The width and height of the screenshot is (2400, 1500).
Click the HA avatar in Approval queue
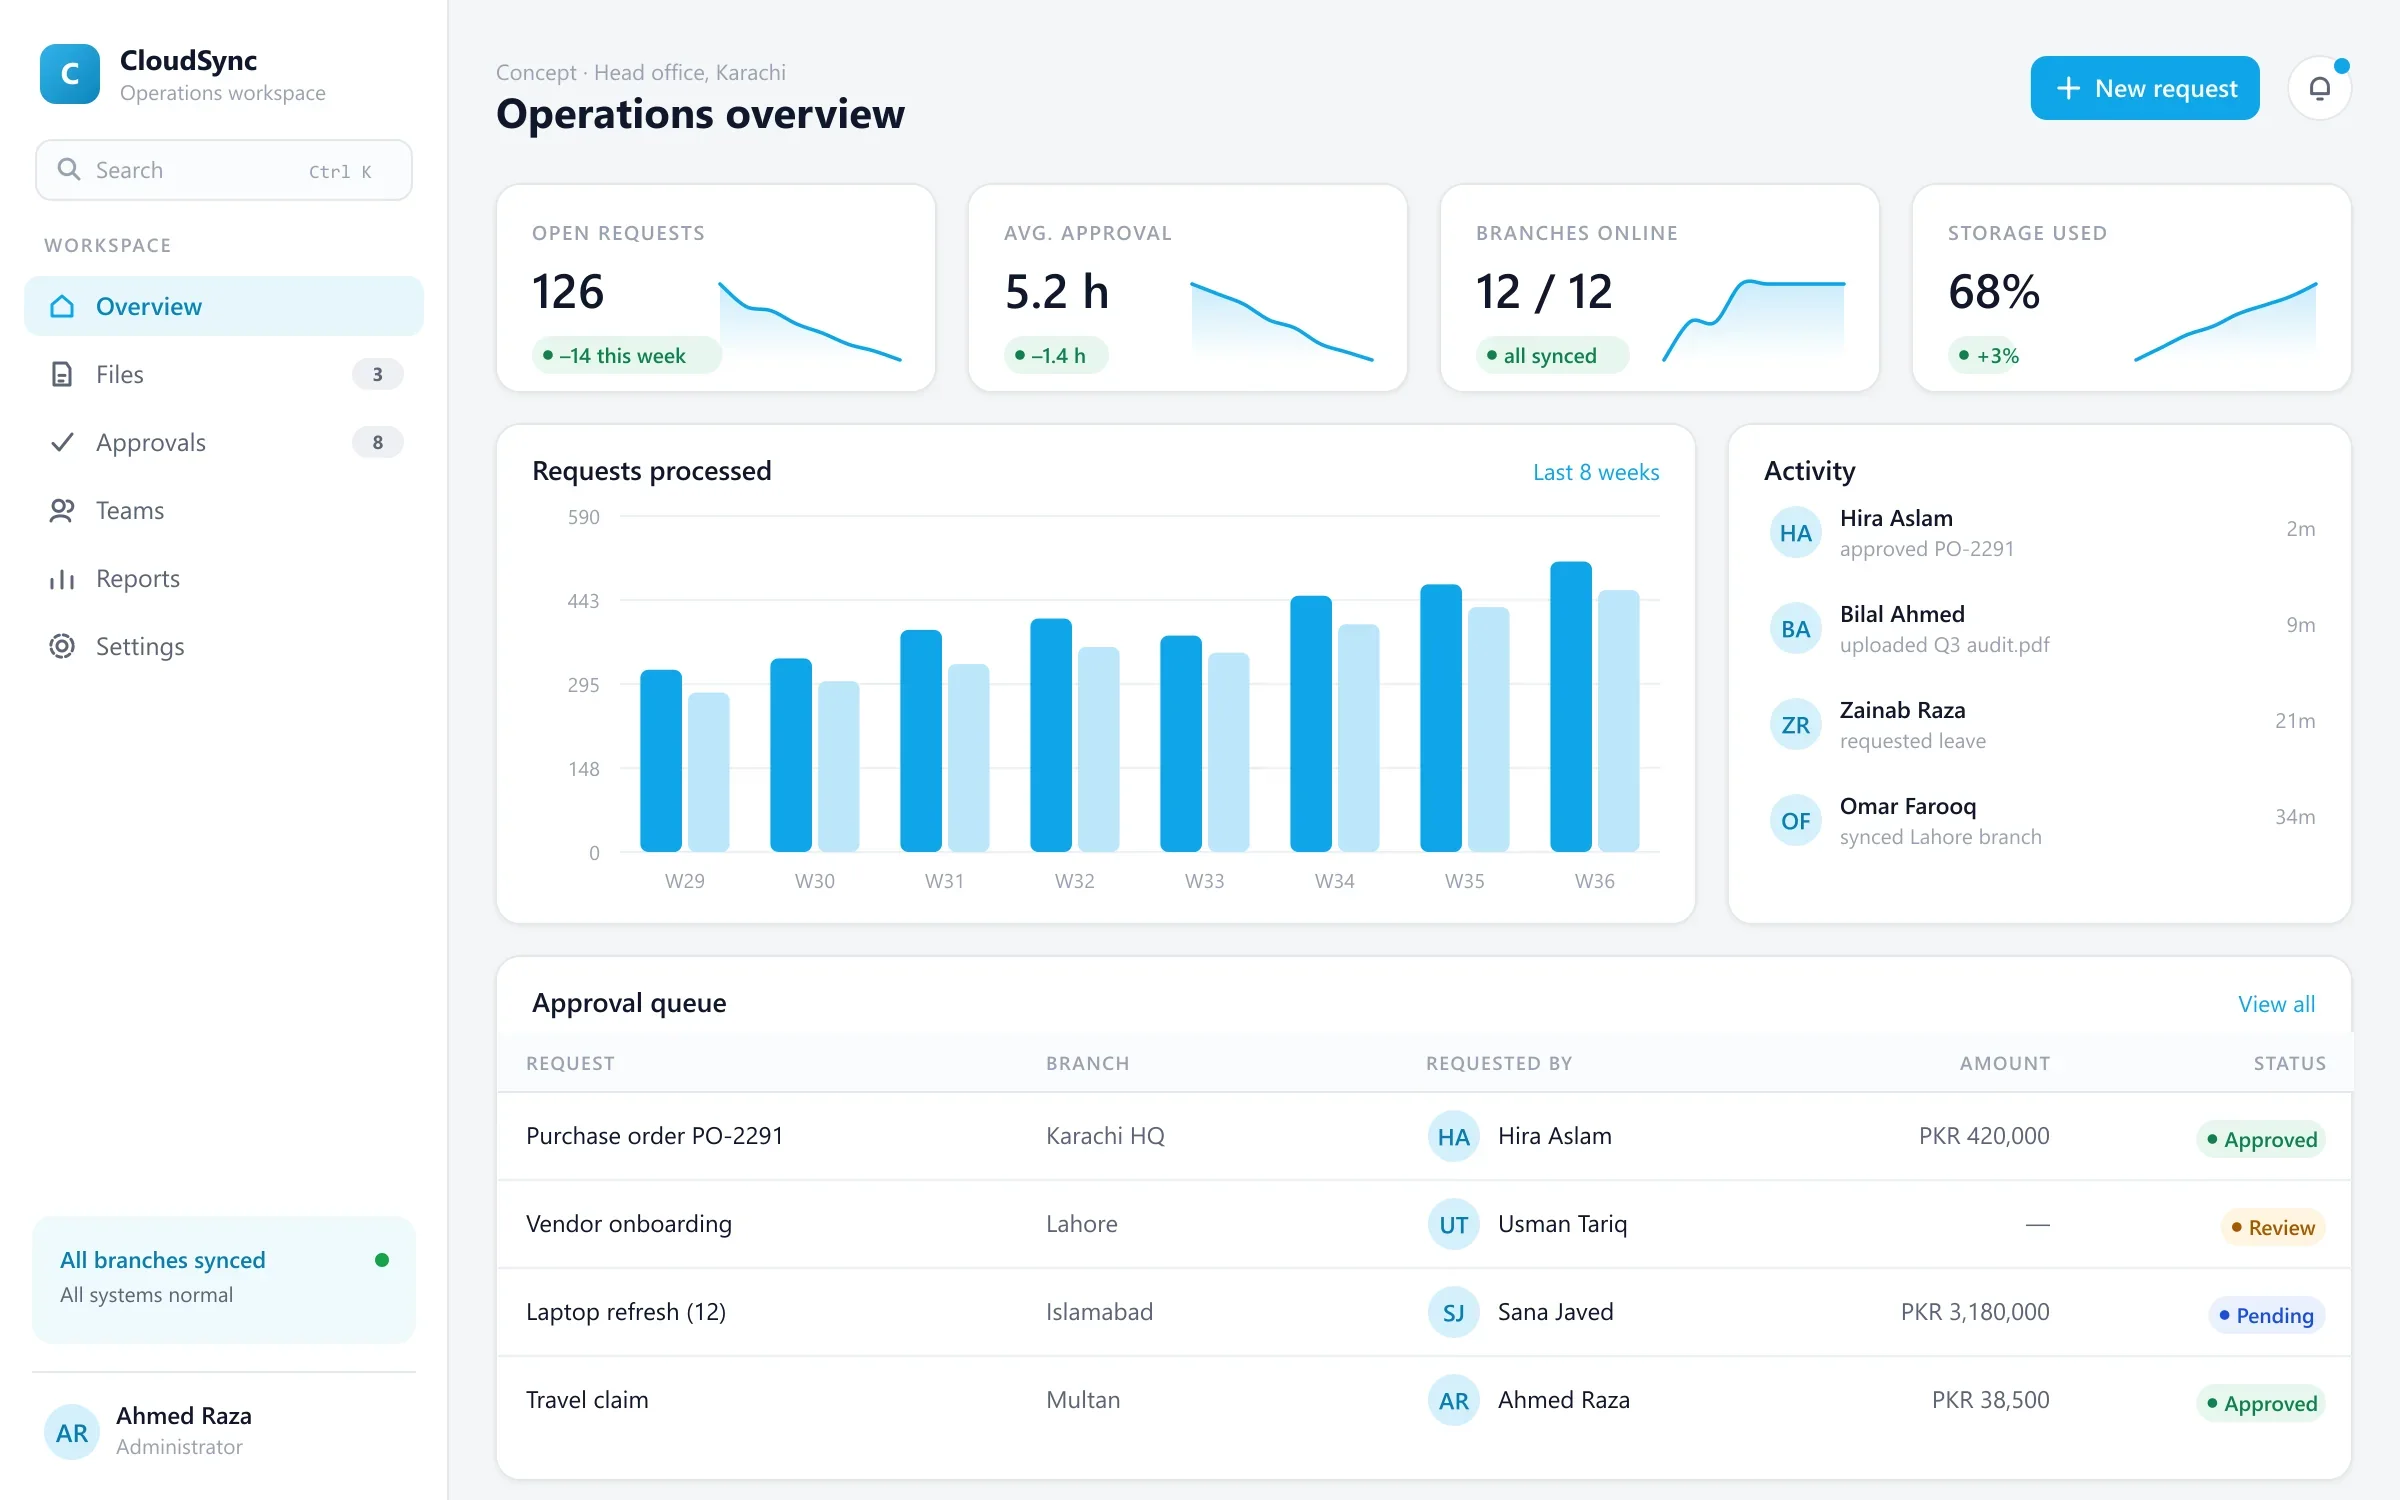(1453, 1136)
